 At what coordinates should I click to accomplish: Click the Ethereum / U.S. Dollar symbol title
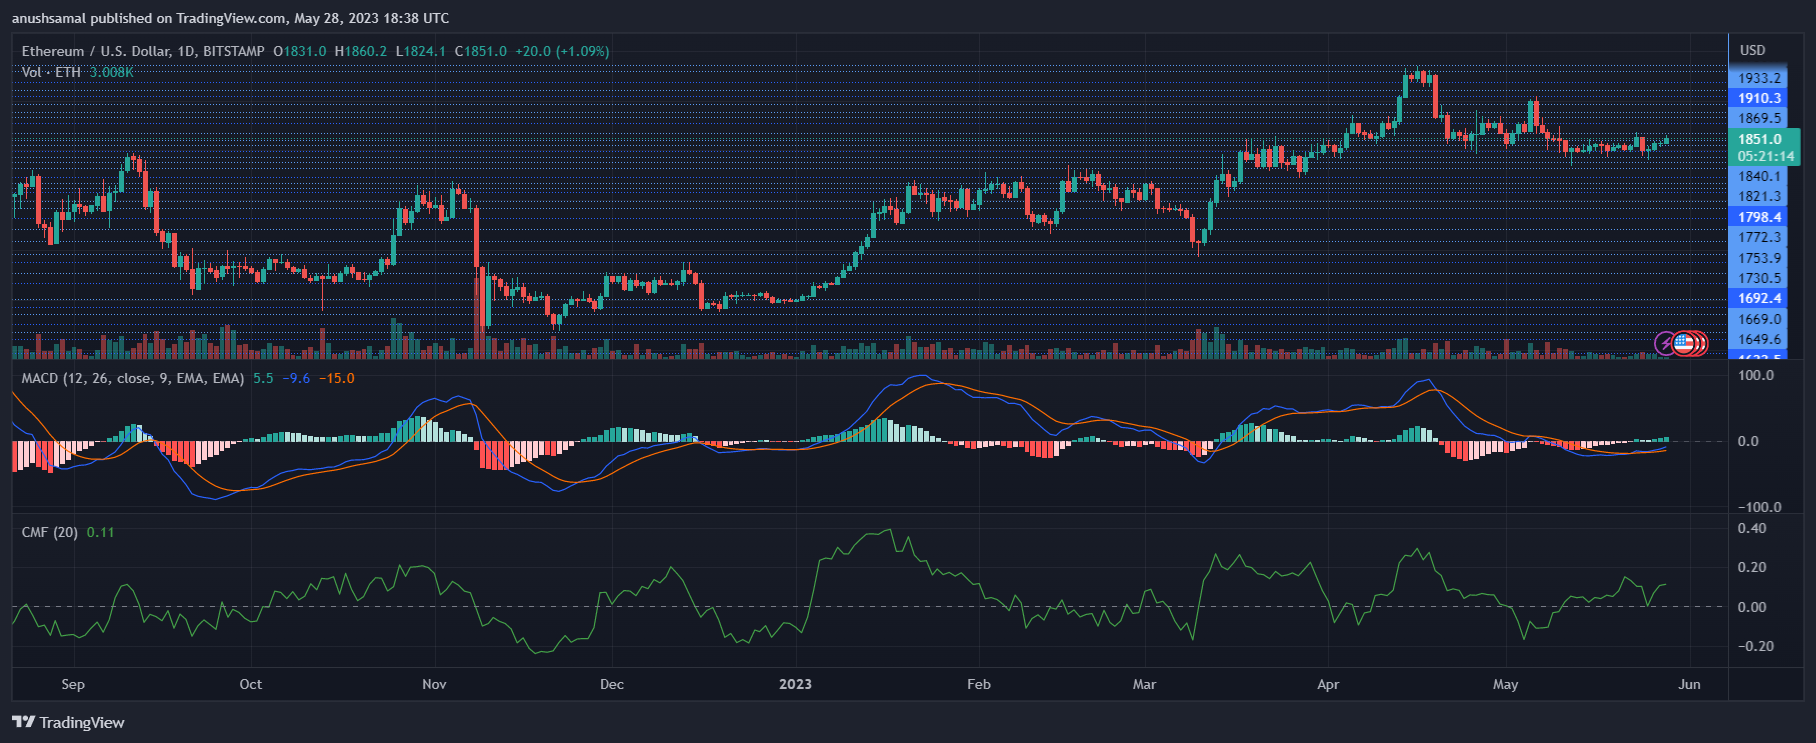click(143, 51)
